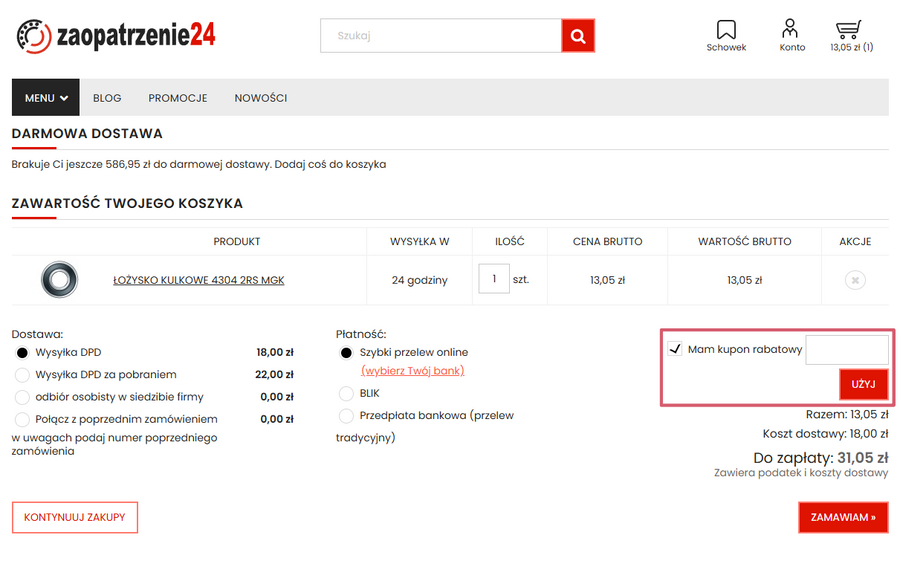
Task: Select odbiór osobisty w siedzibie firmy
Action: coord(22,397)
